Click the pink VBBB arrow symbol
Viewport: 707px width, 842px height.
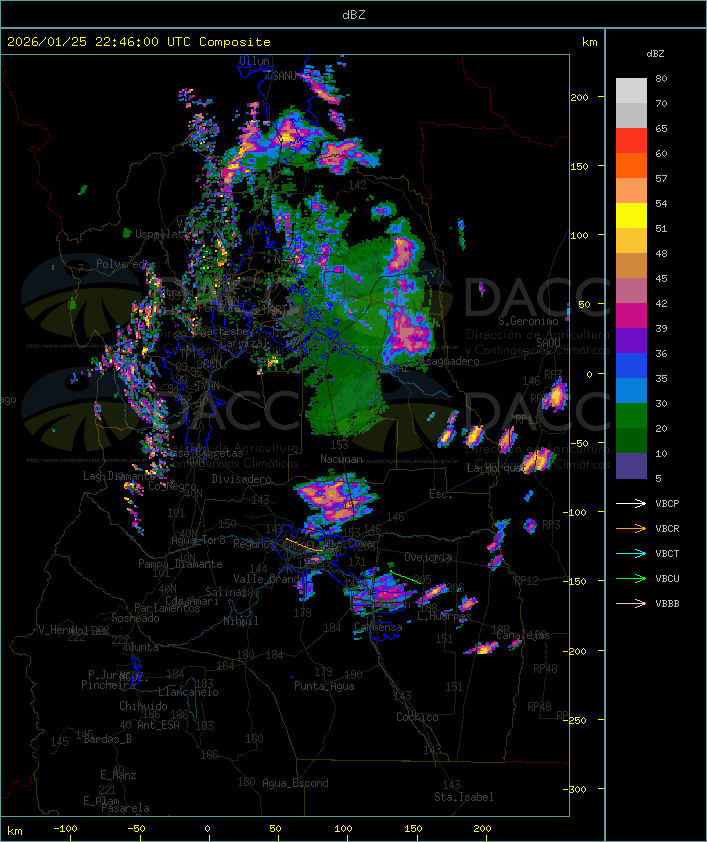coord(631,603)
